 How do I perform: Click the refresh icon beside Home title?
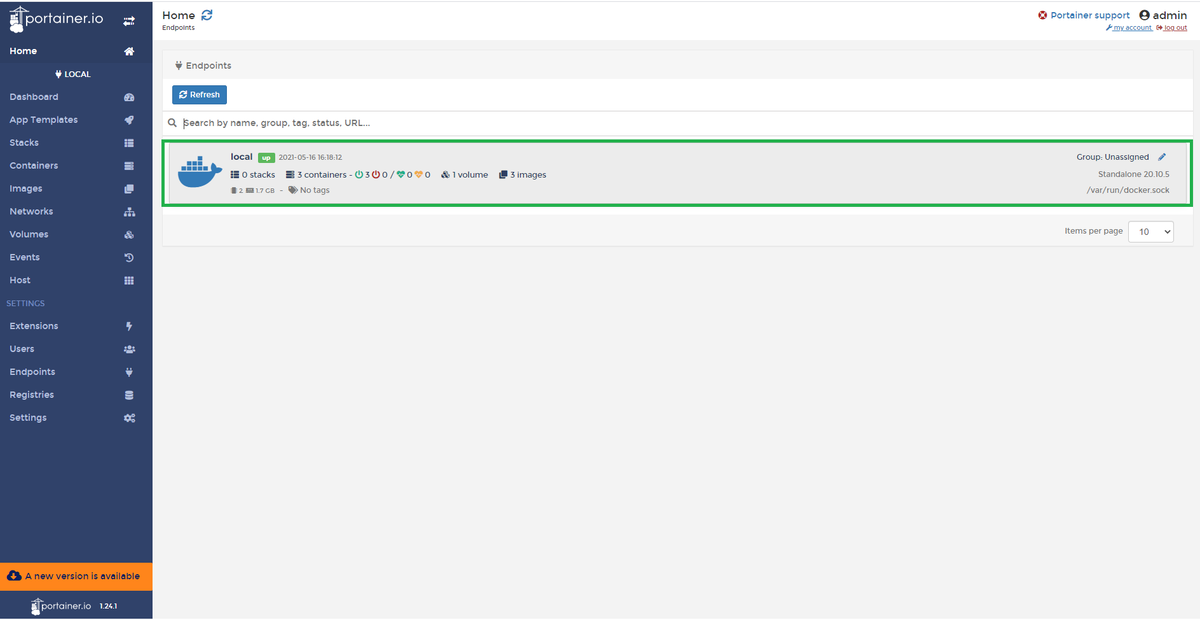pyautogui.click(x=207, y=15)
